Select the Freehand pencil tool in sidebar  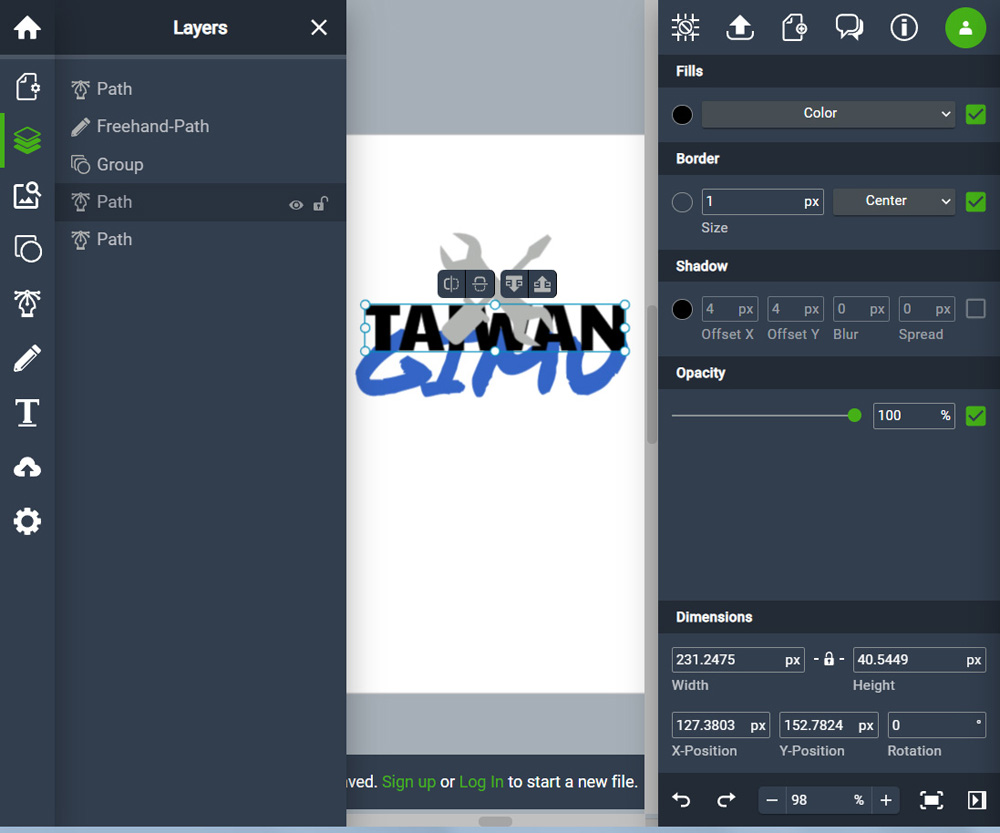click(27, 358)
